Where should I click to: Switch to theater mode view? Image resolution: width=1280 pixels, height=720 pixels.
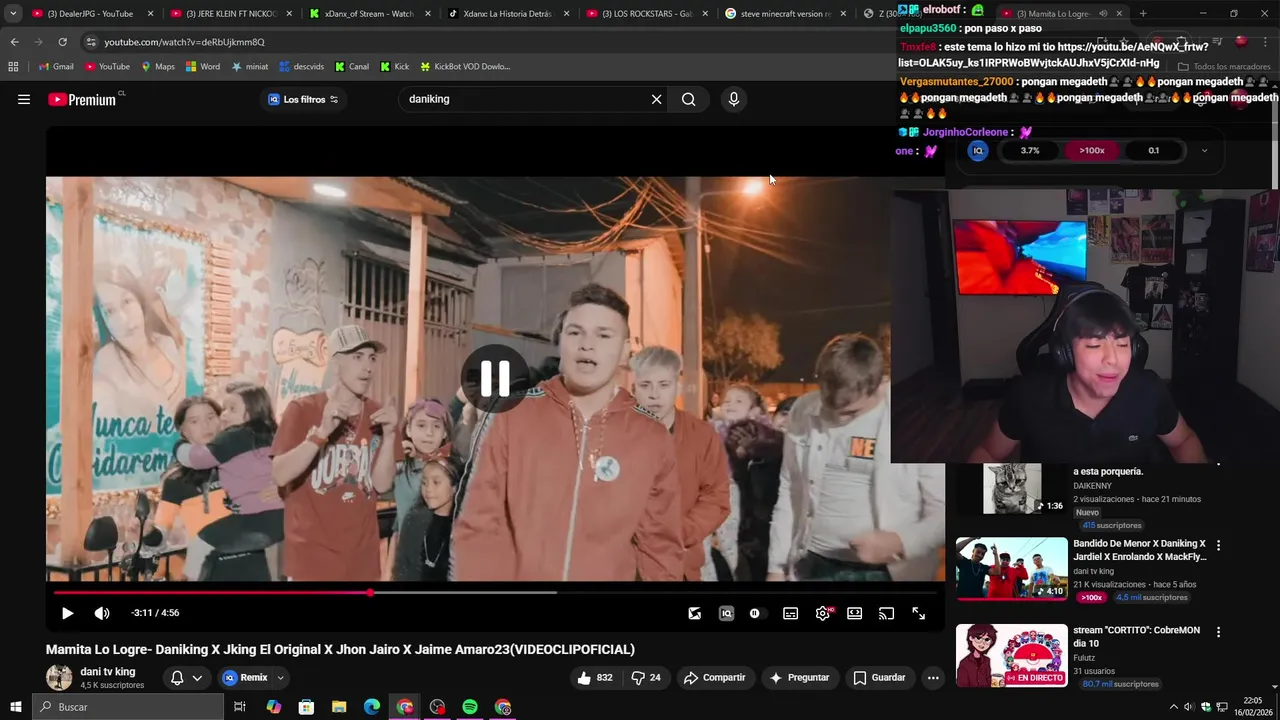[854, 613]
